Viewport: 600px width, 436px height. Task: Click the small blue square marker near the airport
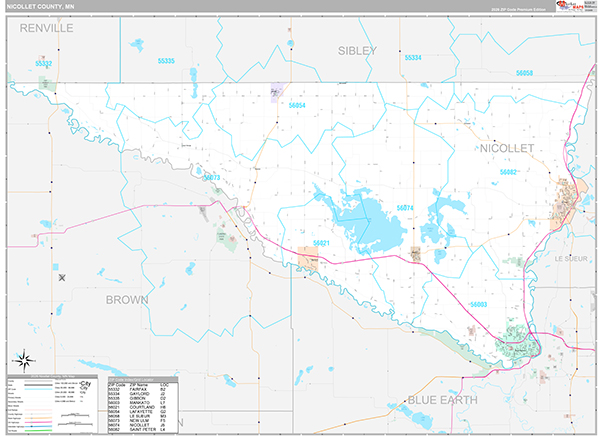[x=55, y=267]
